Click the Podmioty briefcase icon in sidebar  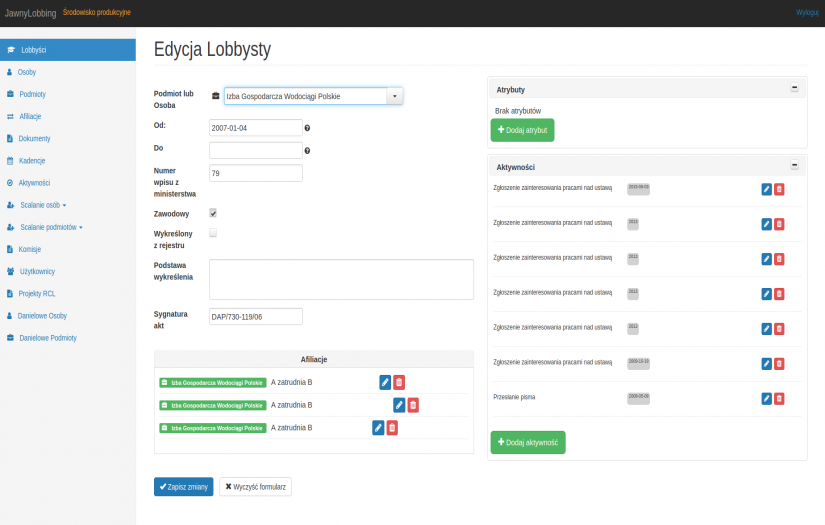coord(10,94)
